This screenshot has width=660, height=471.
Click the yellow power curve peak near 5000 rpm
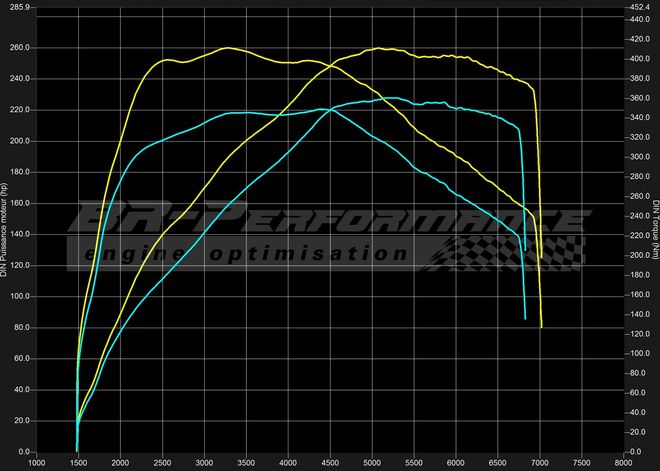378,48
